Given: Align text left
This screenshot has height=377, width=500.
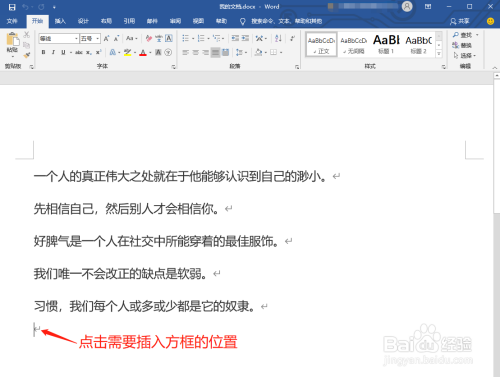Looking at the screenshot, I should tap(186, 52).
